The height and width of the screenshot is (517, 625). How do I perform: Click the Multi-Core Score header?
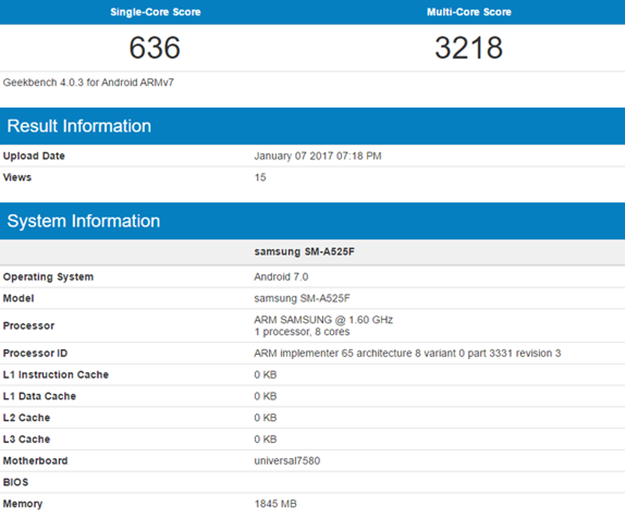click(x=469, y=12)
